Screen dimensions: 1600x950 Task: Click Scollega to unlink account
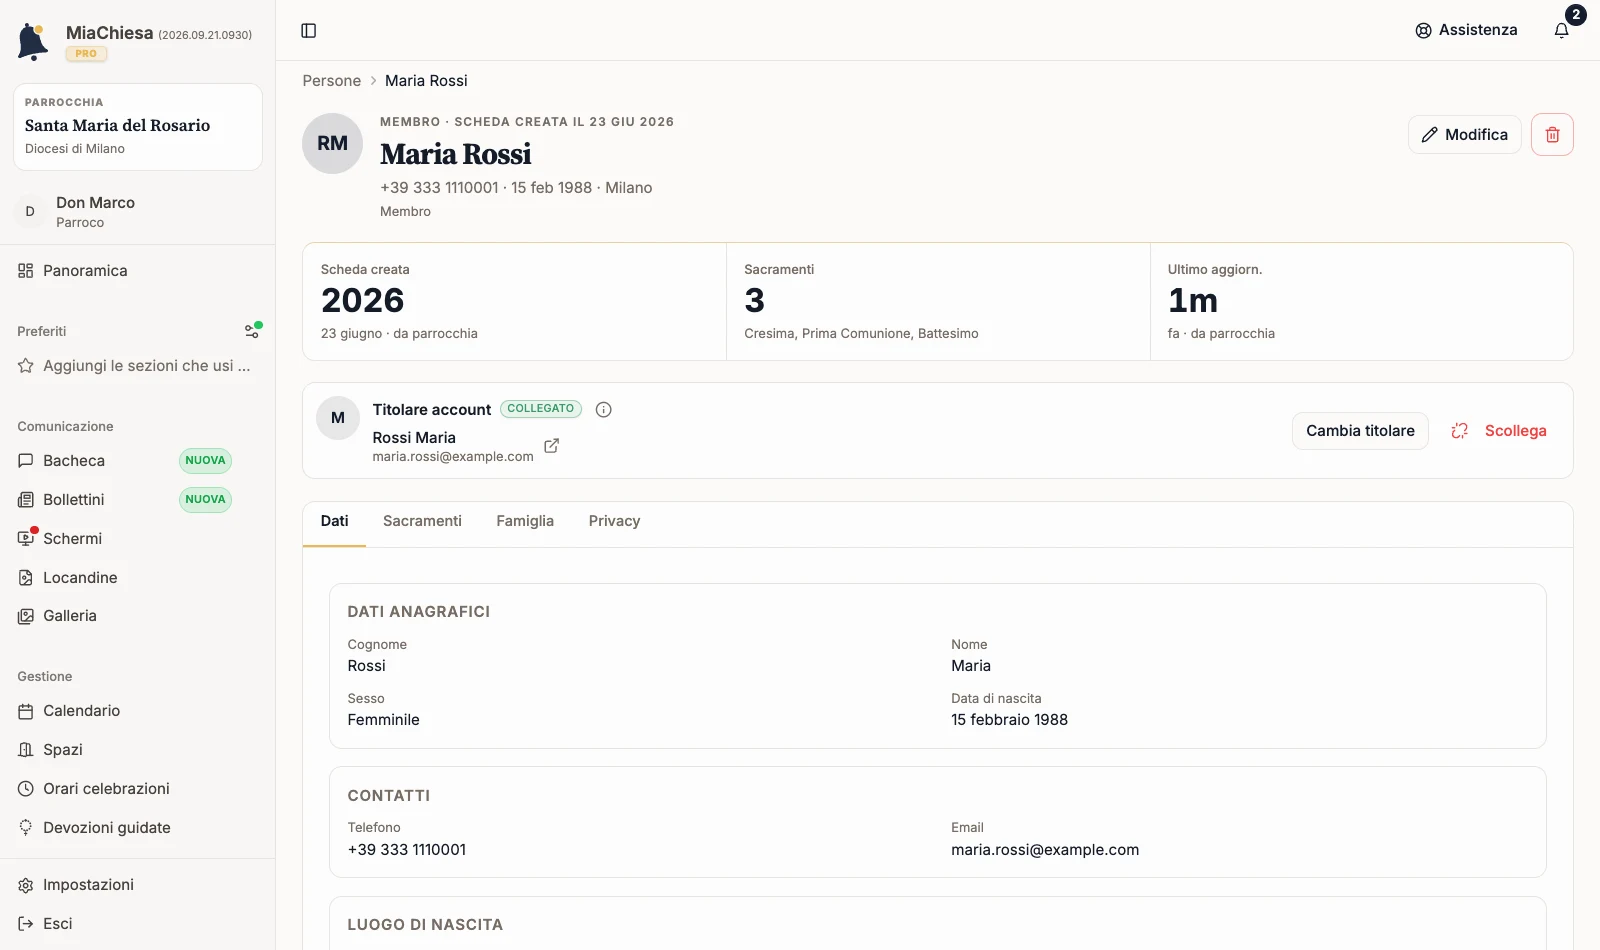[1499, 431]
